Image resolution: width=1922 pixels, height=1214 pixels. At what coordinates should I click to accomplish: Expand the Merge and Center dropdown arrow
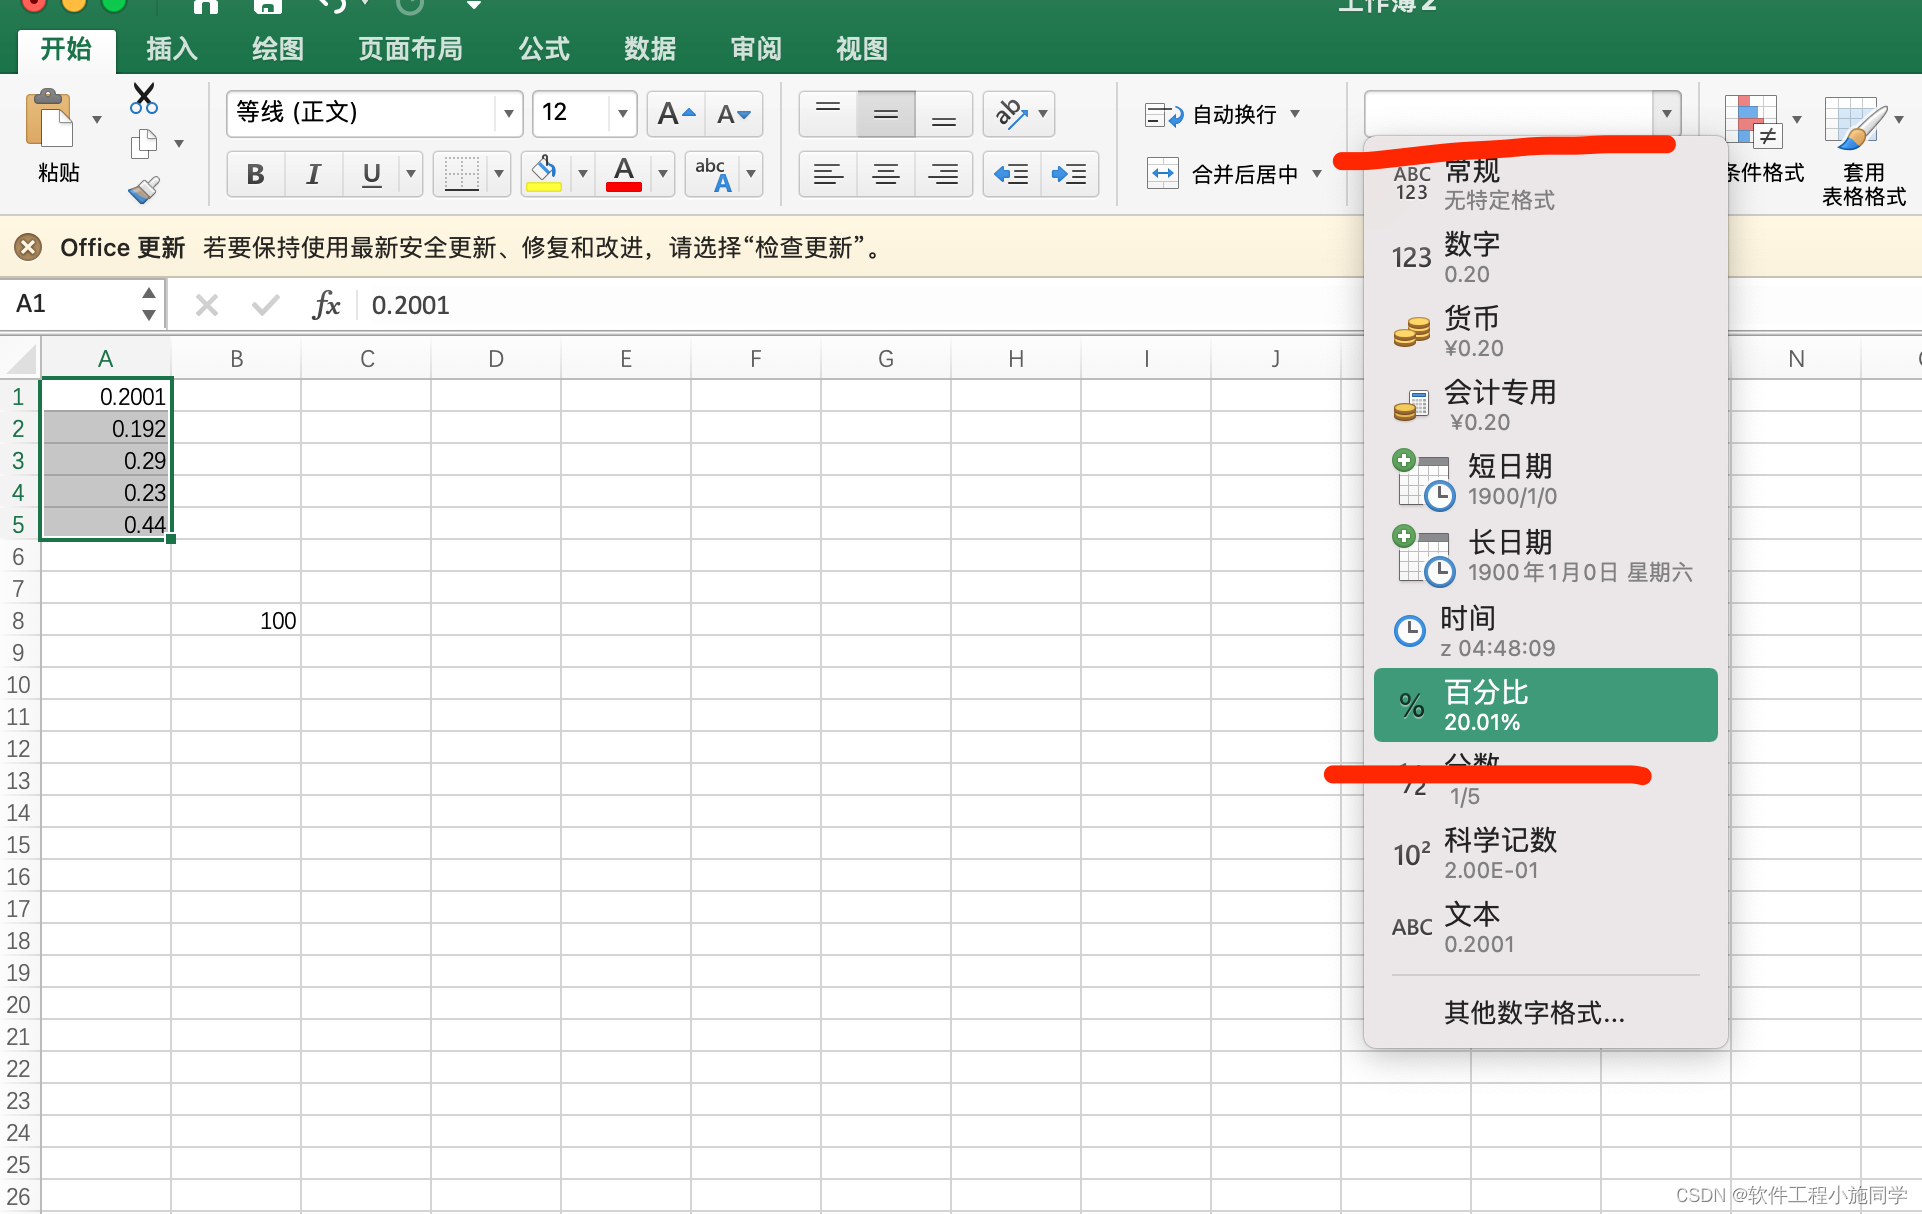tap(1317, 174)
